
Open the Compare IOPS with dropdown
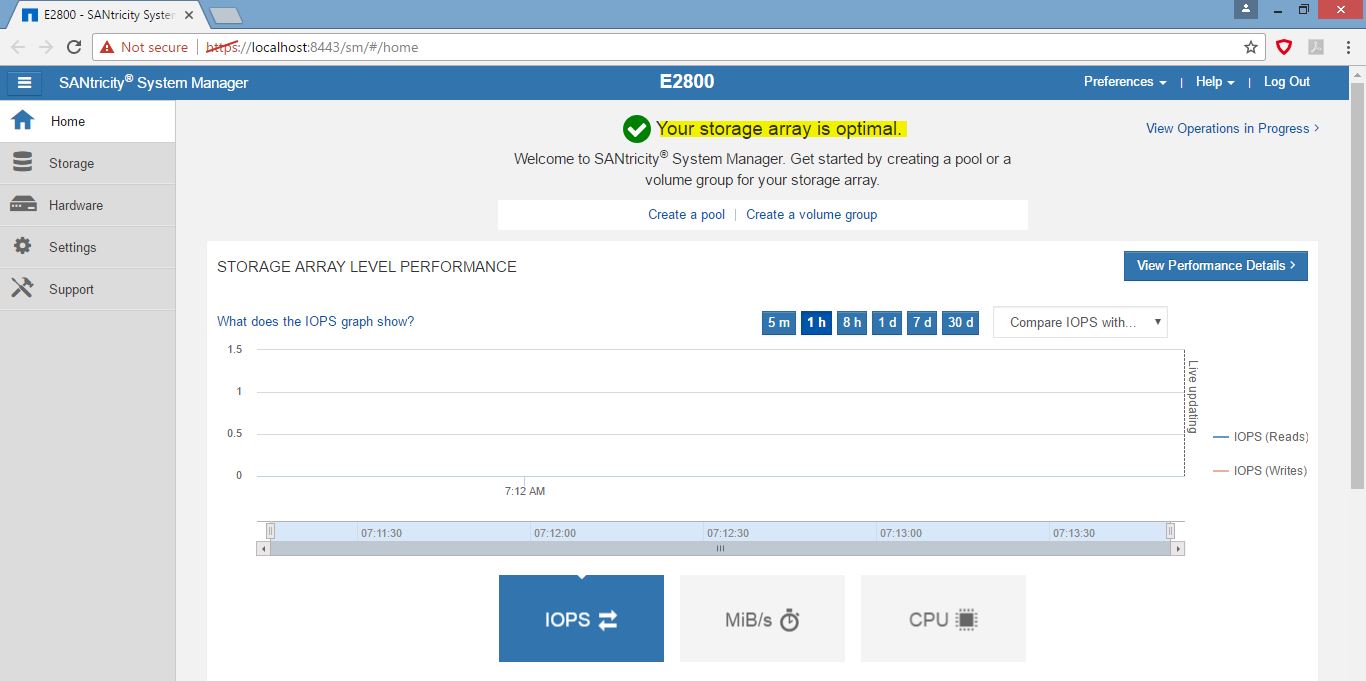pyautogui.click(x=1080, y=322)
